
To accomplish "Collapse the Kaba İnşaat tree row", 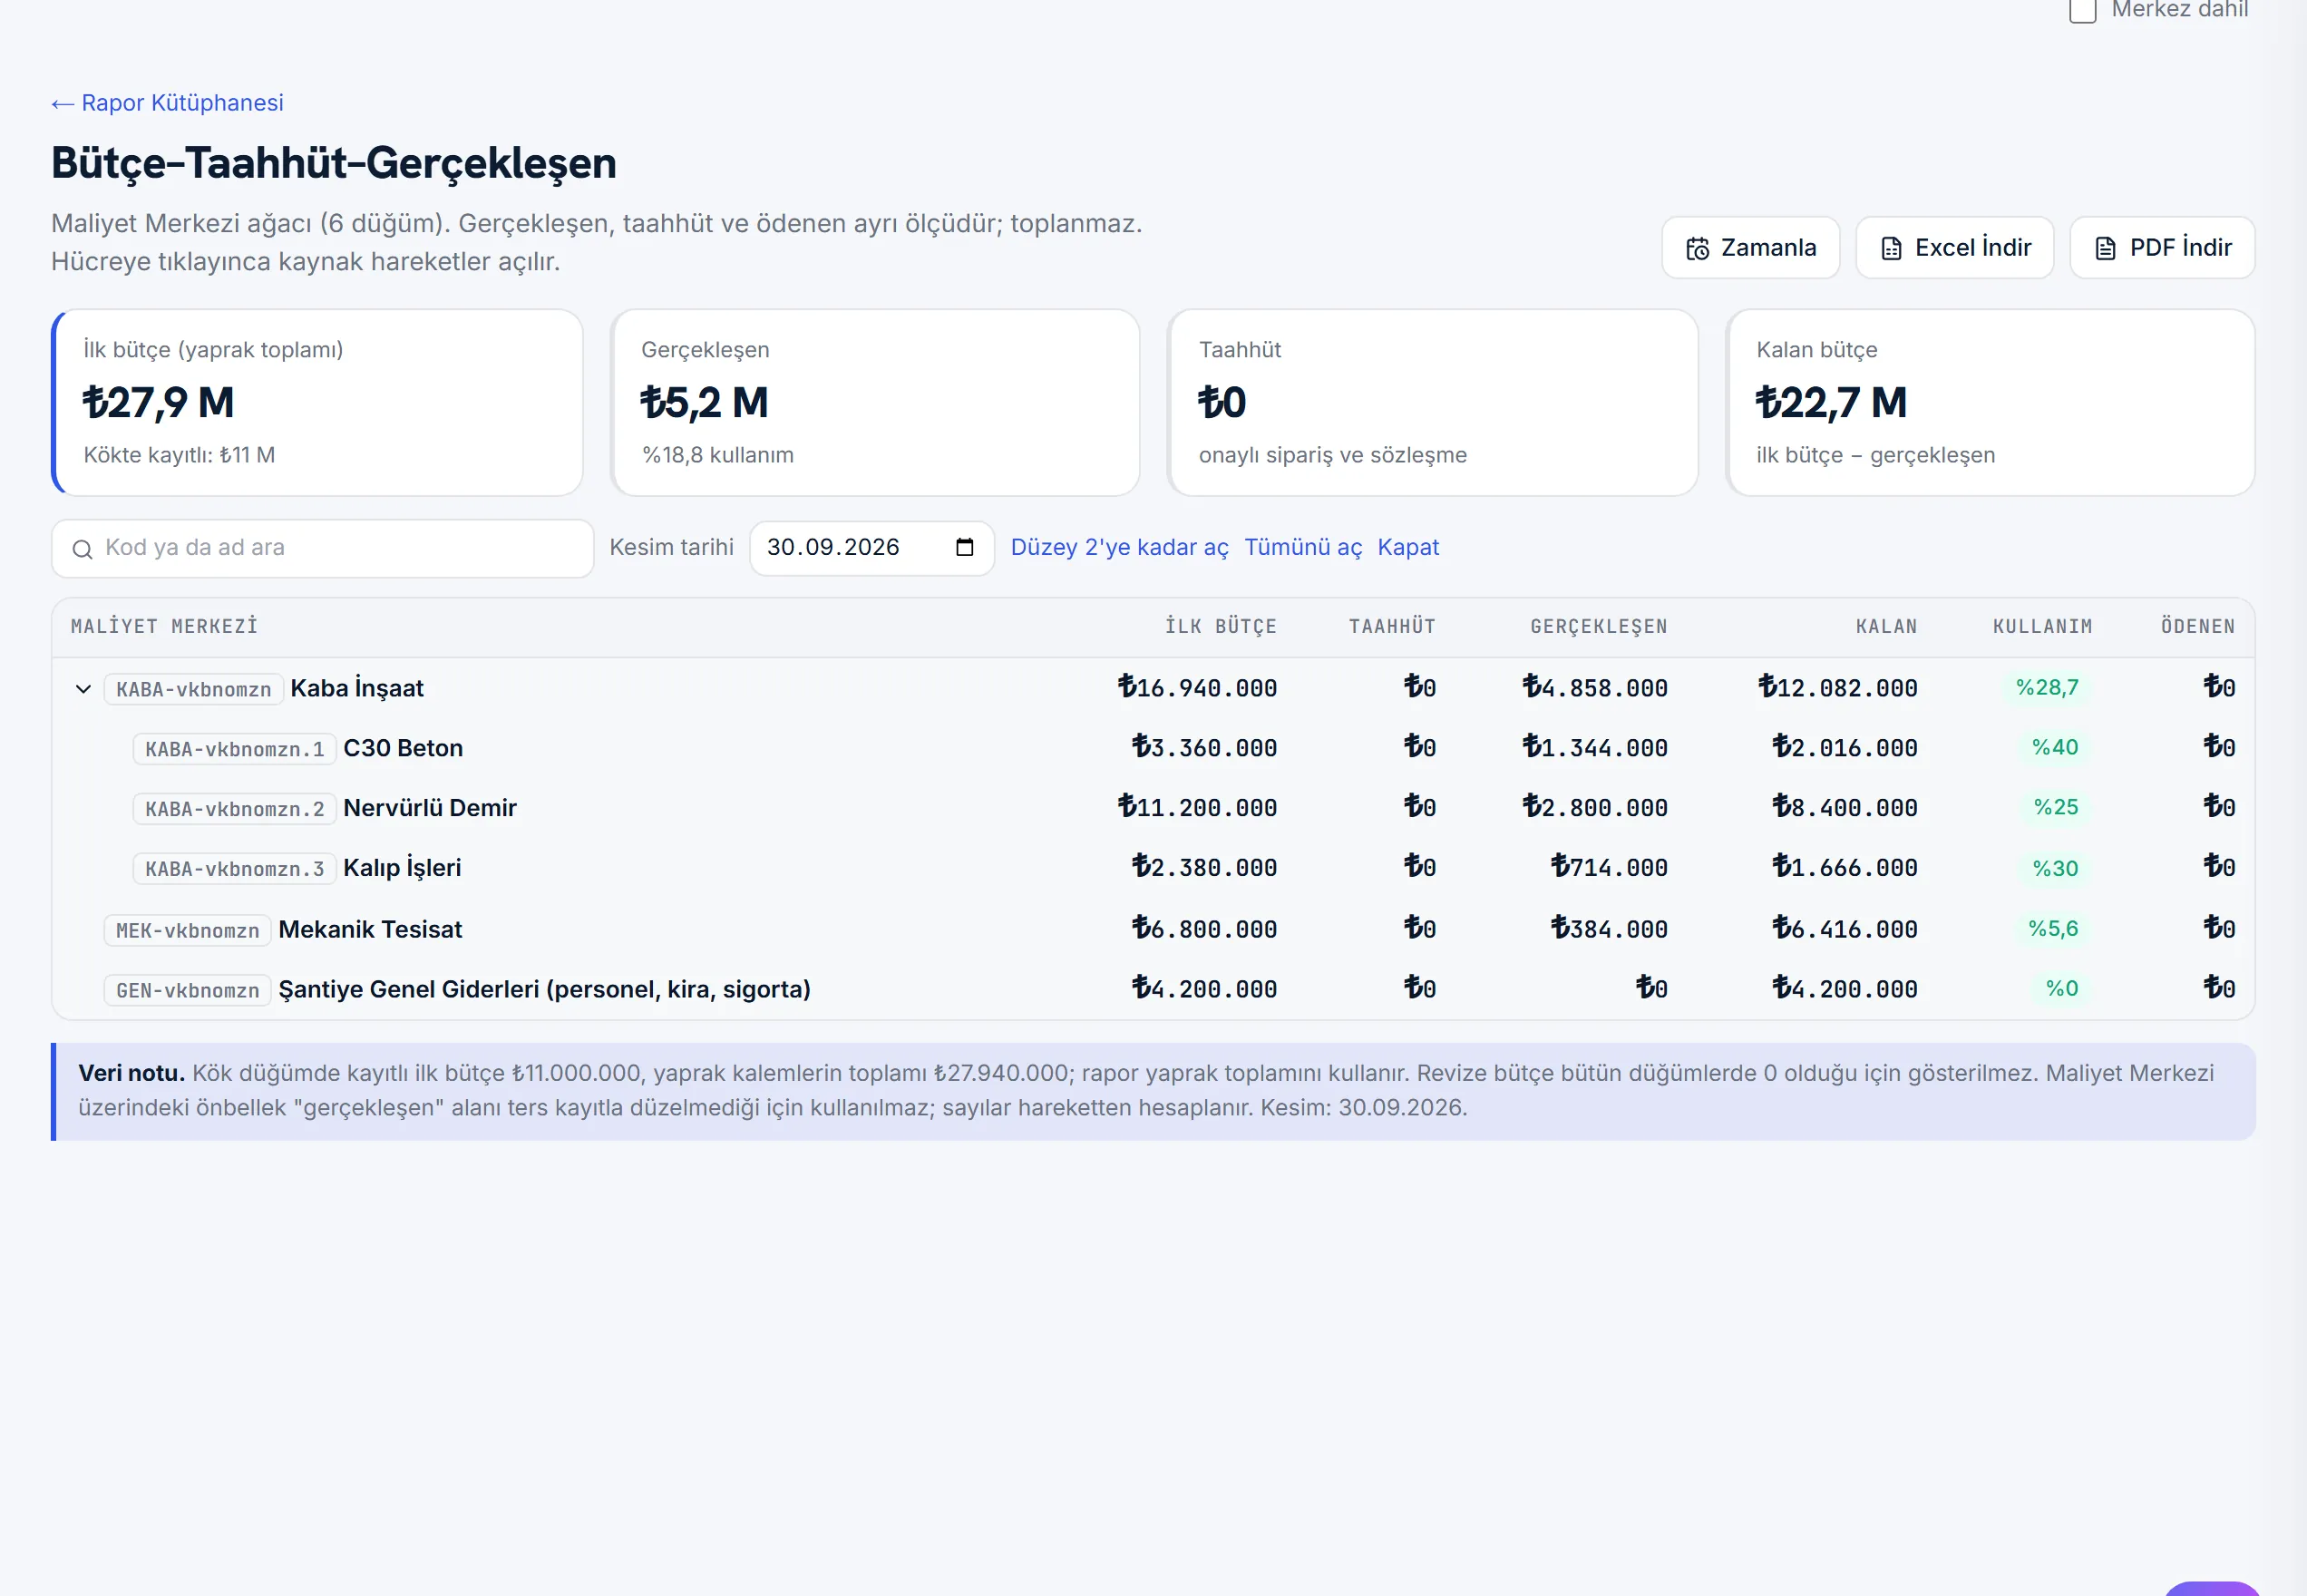I will tap(83, 689).
